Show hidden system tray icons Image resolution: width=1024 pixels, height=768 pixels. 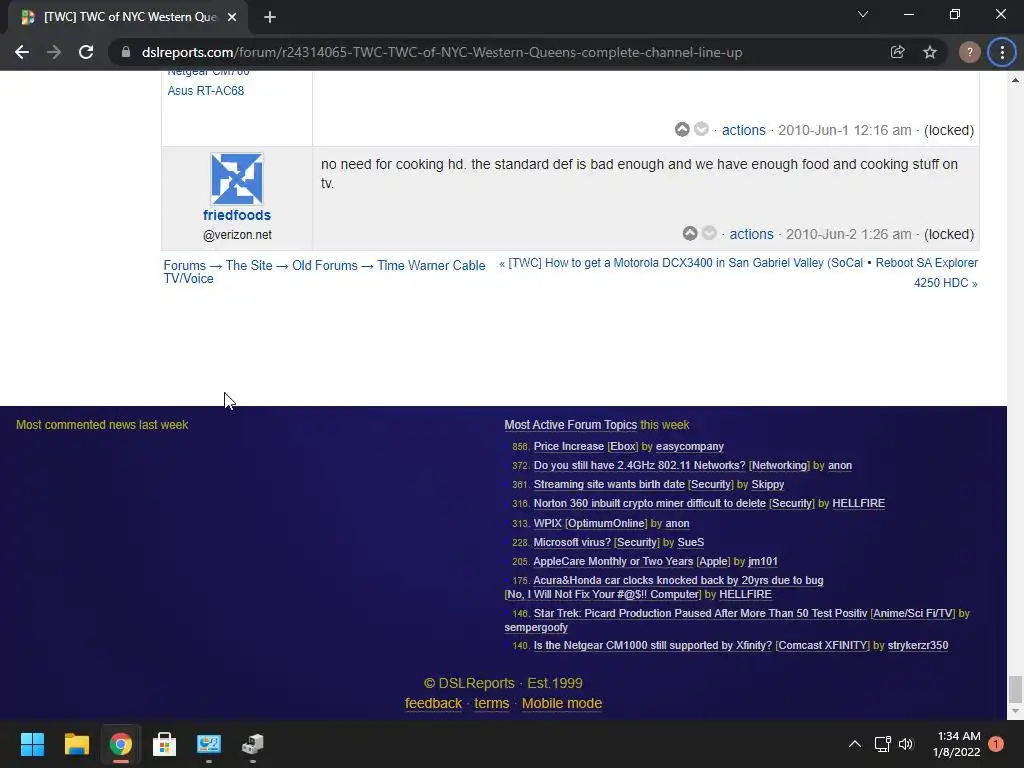point(854,744)
